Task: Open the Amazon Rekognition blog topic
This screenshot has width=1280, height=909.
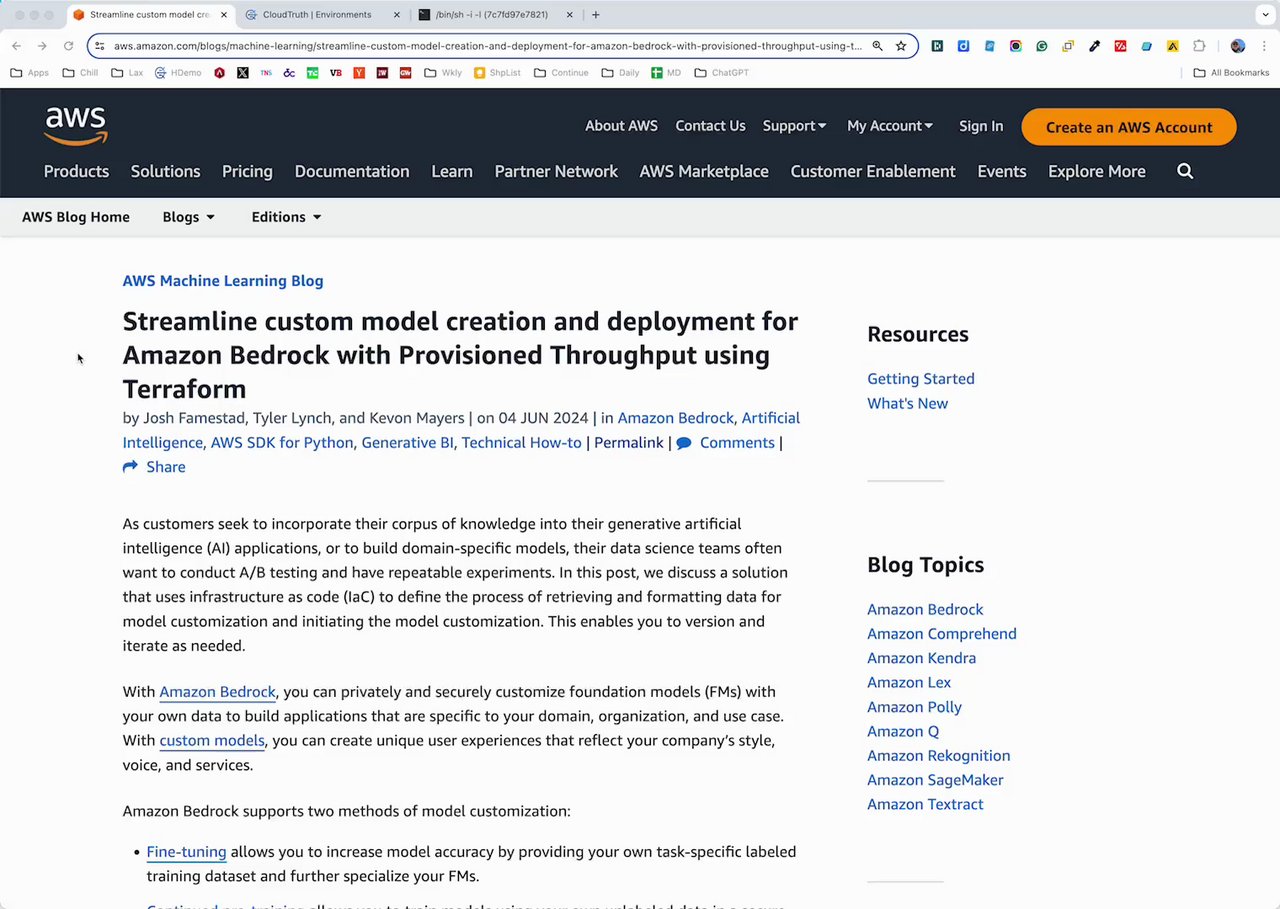Action: click(939, 756)
